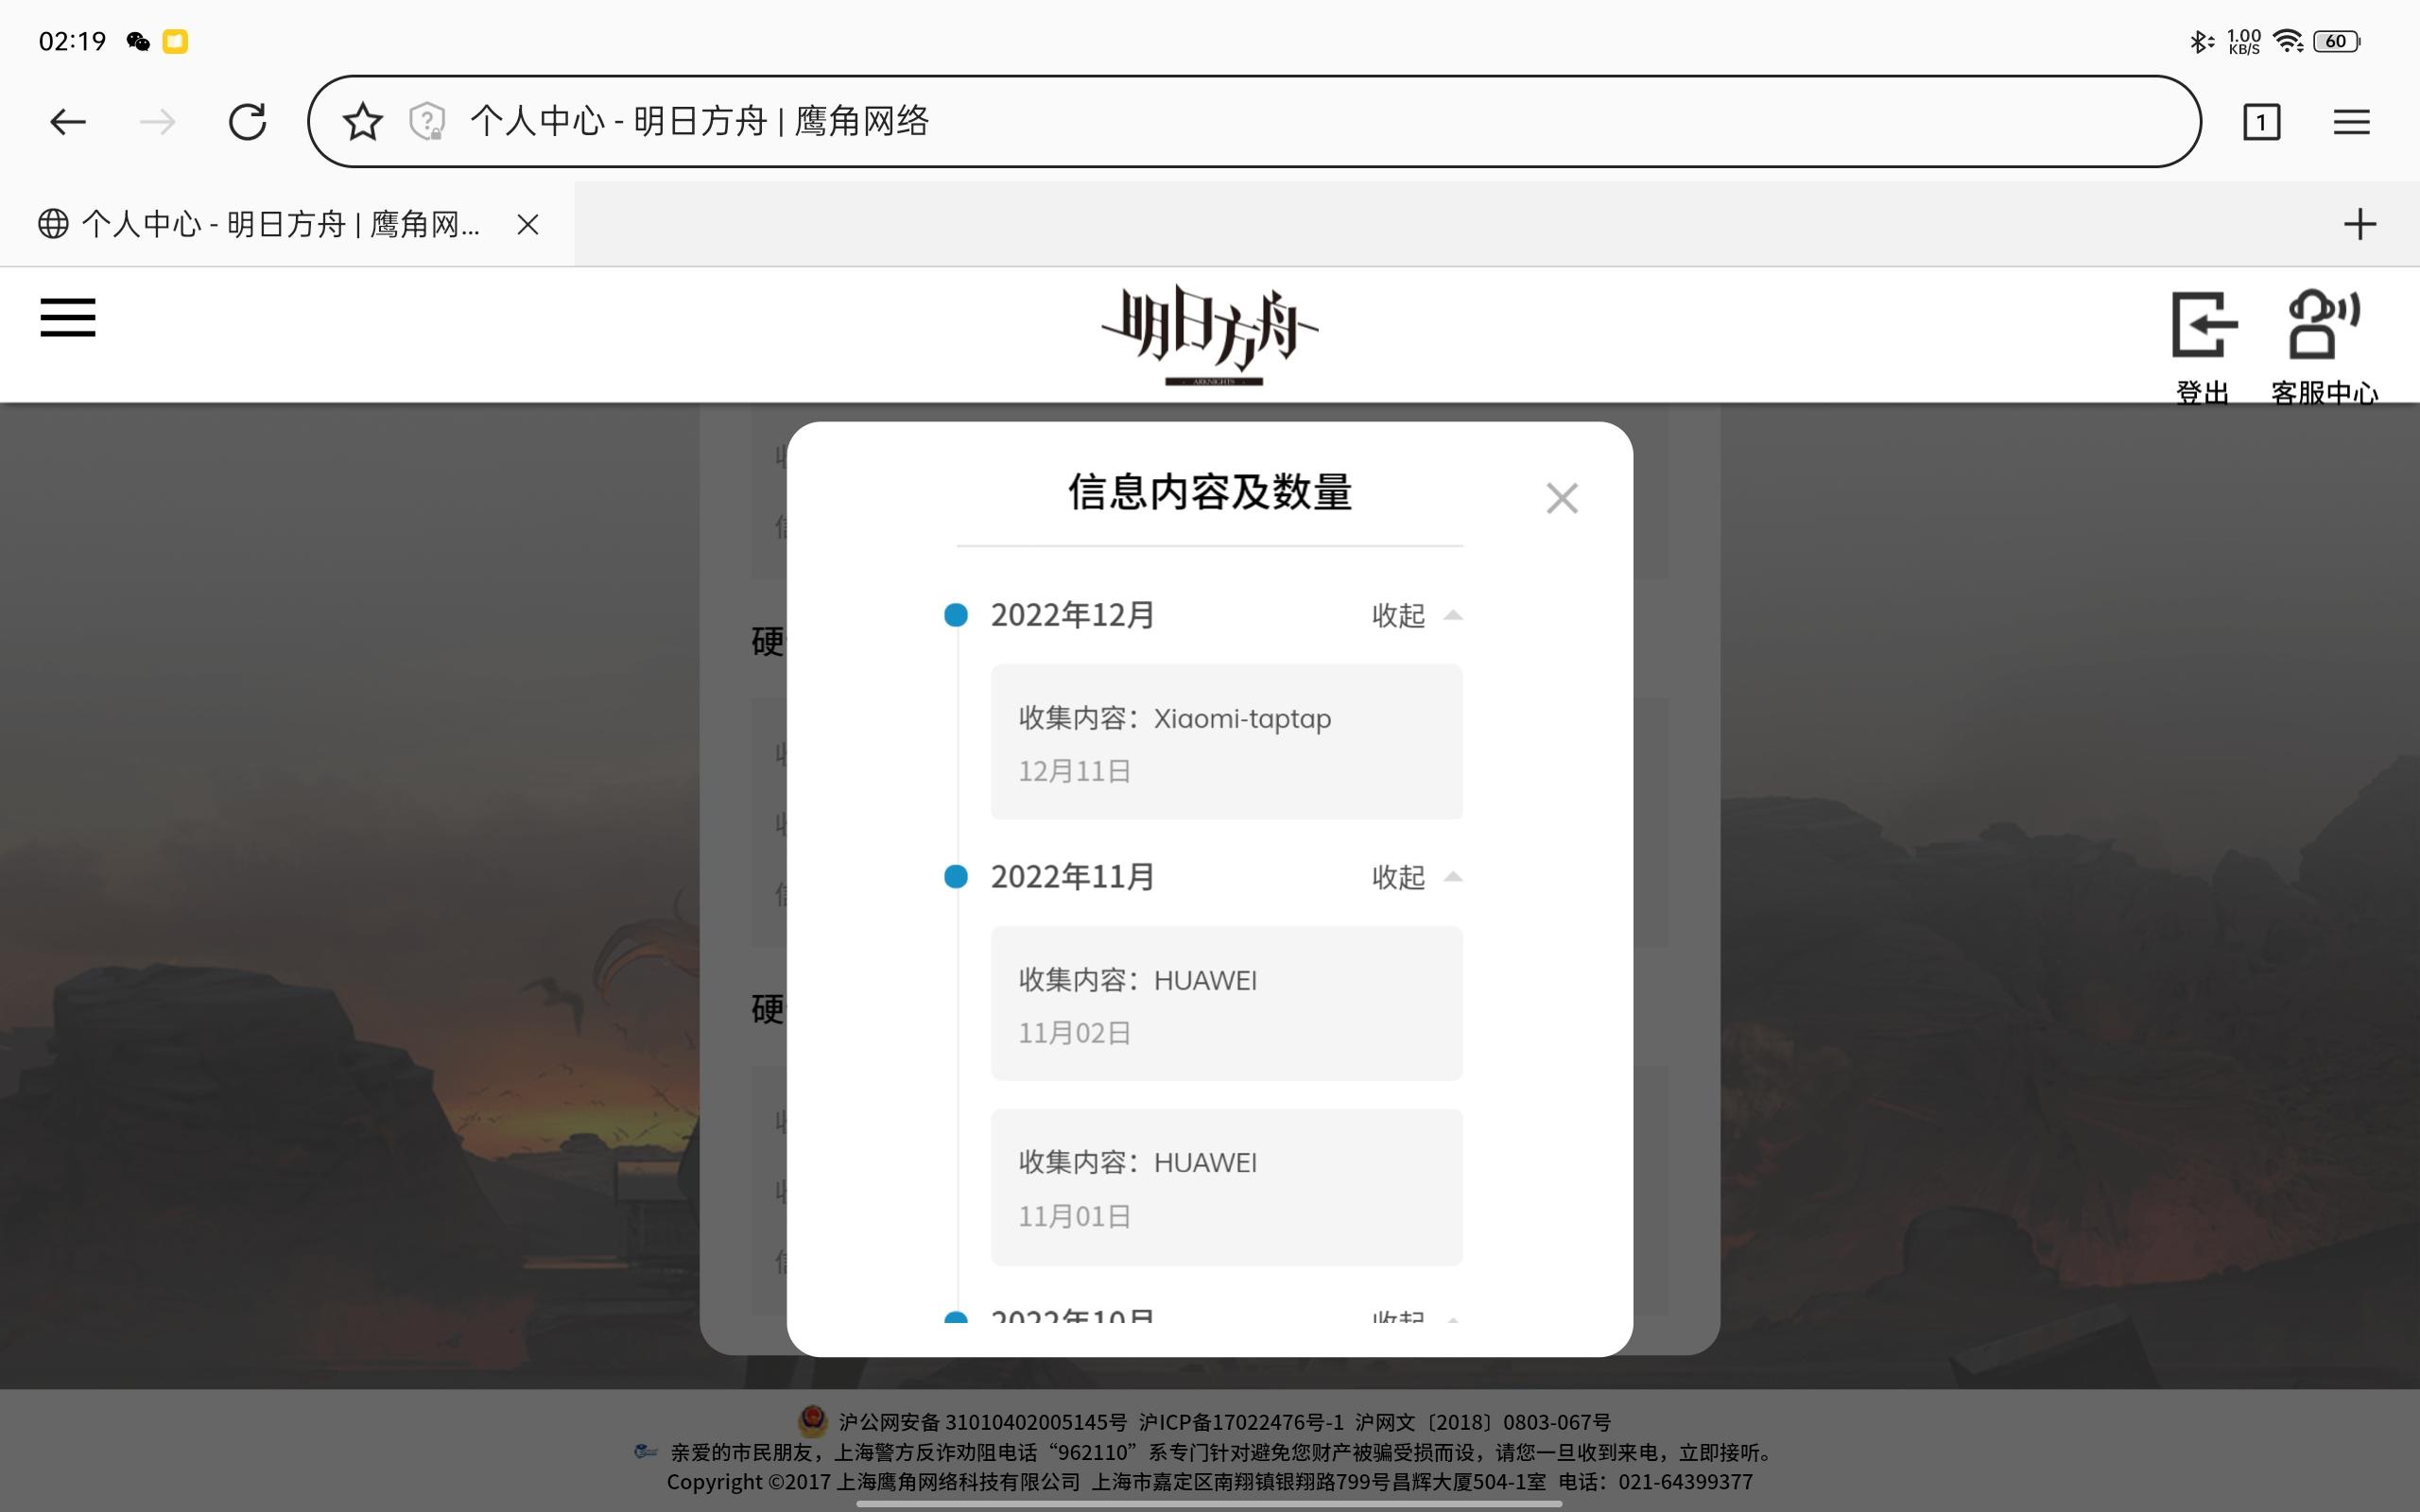
Task: Tap the Wi-Fi status icon
Action: [x=2288, y=41]
